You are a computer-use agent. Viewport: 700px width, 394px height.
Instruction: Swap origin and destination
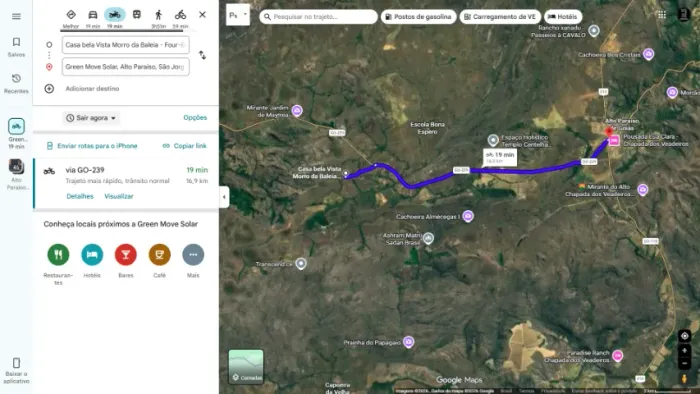coord(202,55)
